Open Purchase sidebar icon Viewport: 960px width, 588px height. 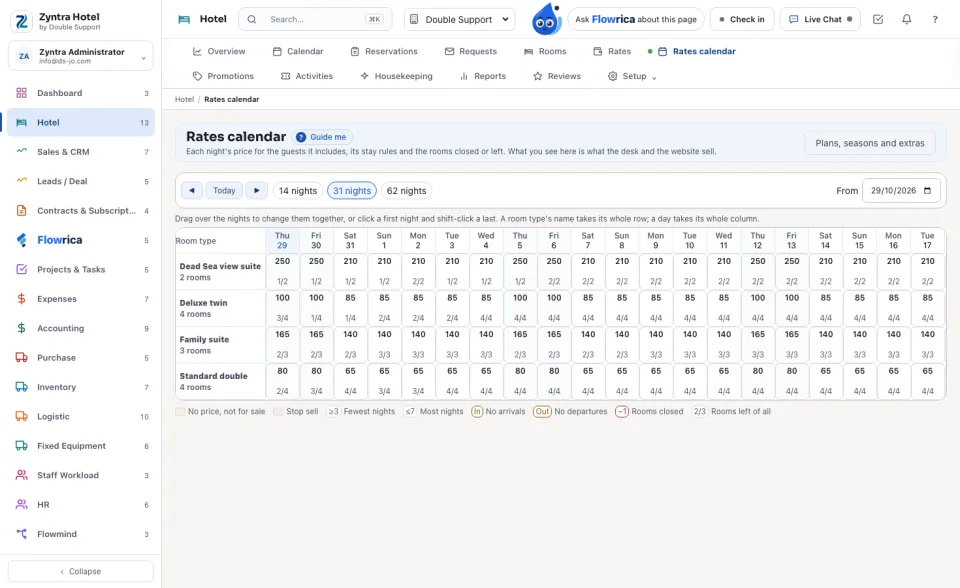[x=21, y=357]
